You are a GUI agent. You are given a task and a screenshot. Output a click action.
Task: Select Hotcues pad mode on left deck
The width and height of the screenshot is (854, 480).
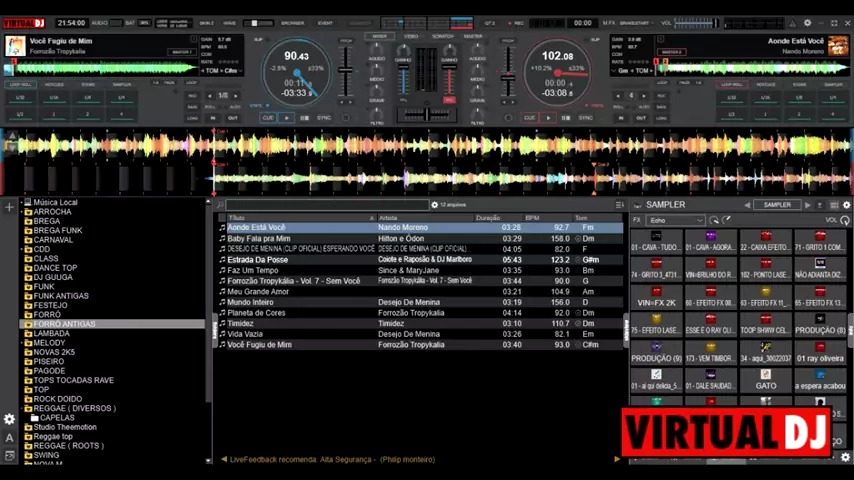[x=54, y=84]
